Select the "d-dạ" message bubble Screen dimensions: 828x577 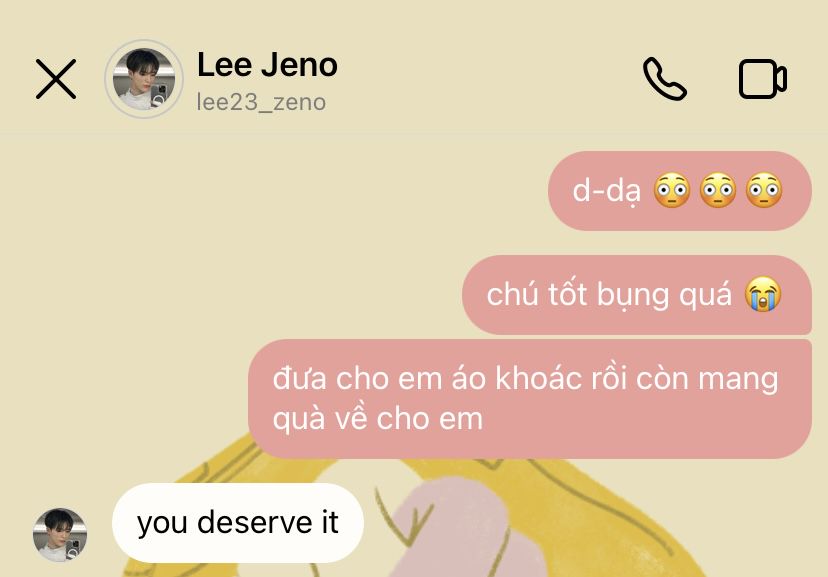pos(680,191)
